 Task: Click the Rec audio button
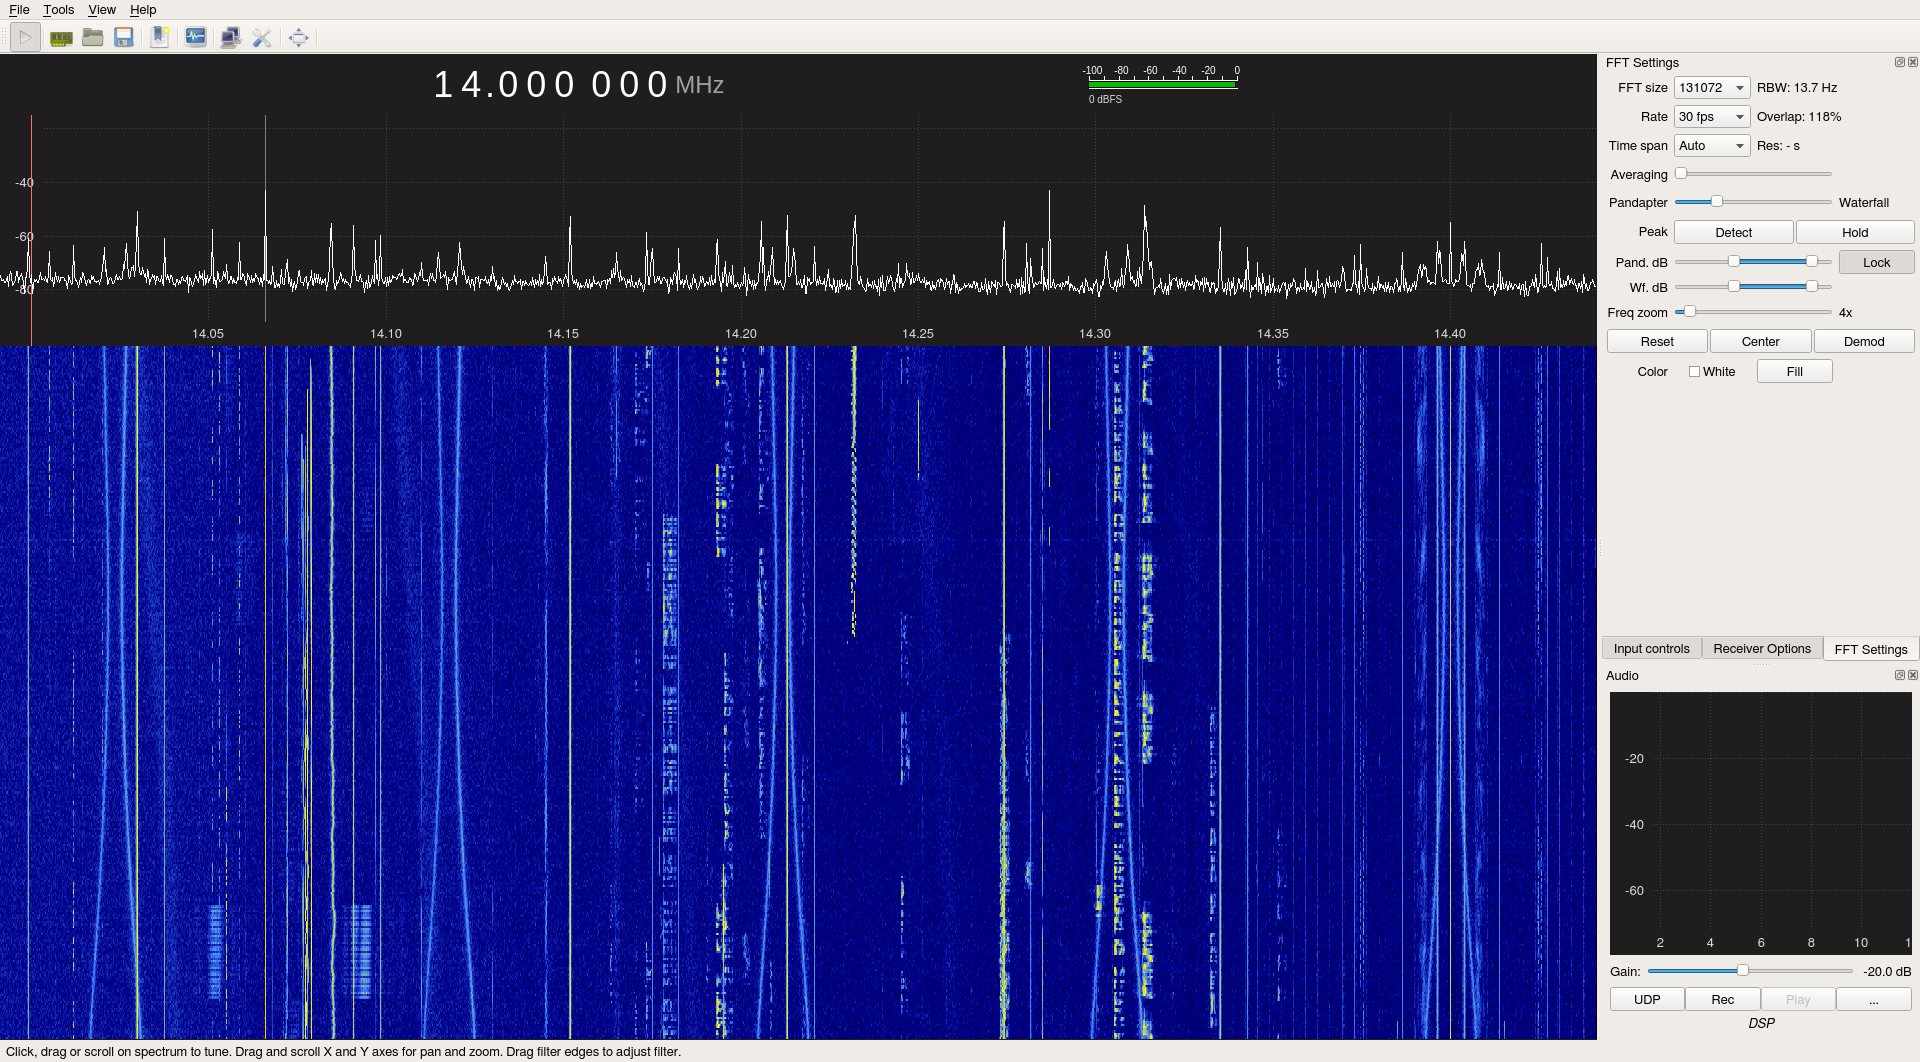(1722, 1000)
